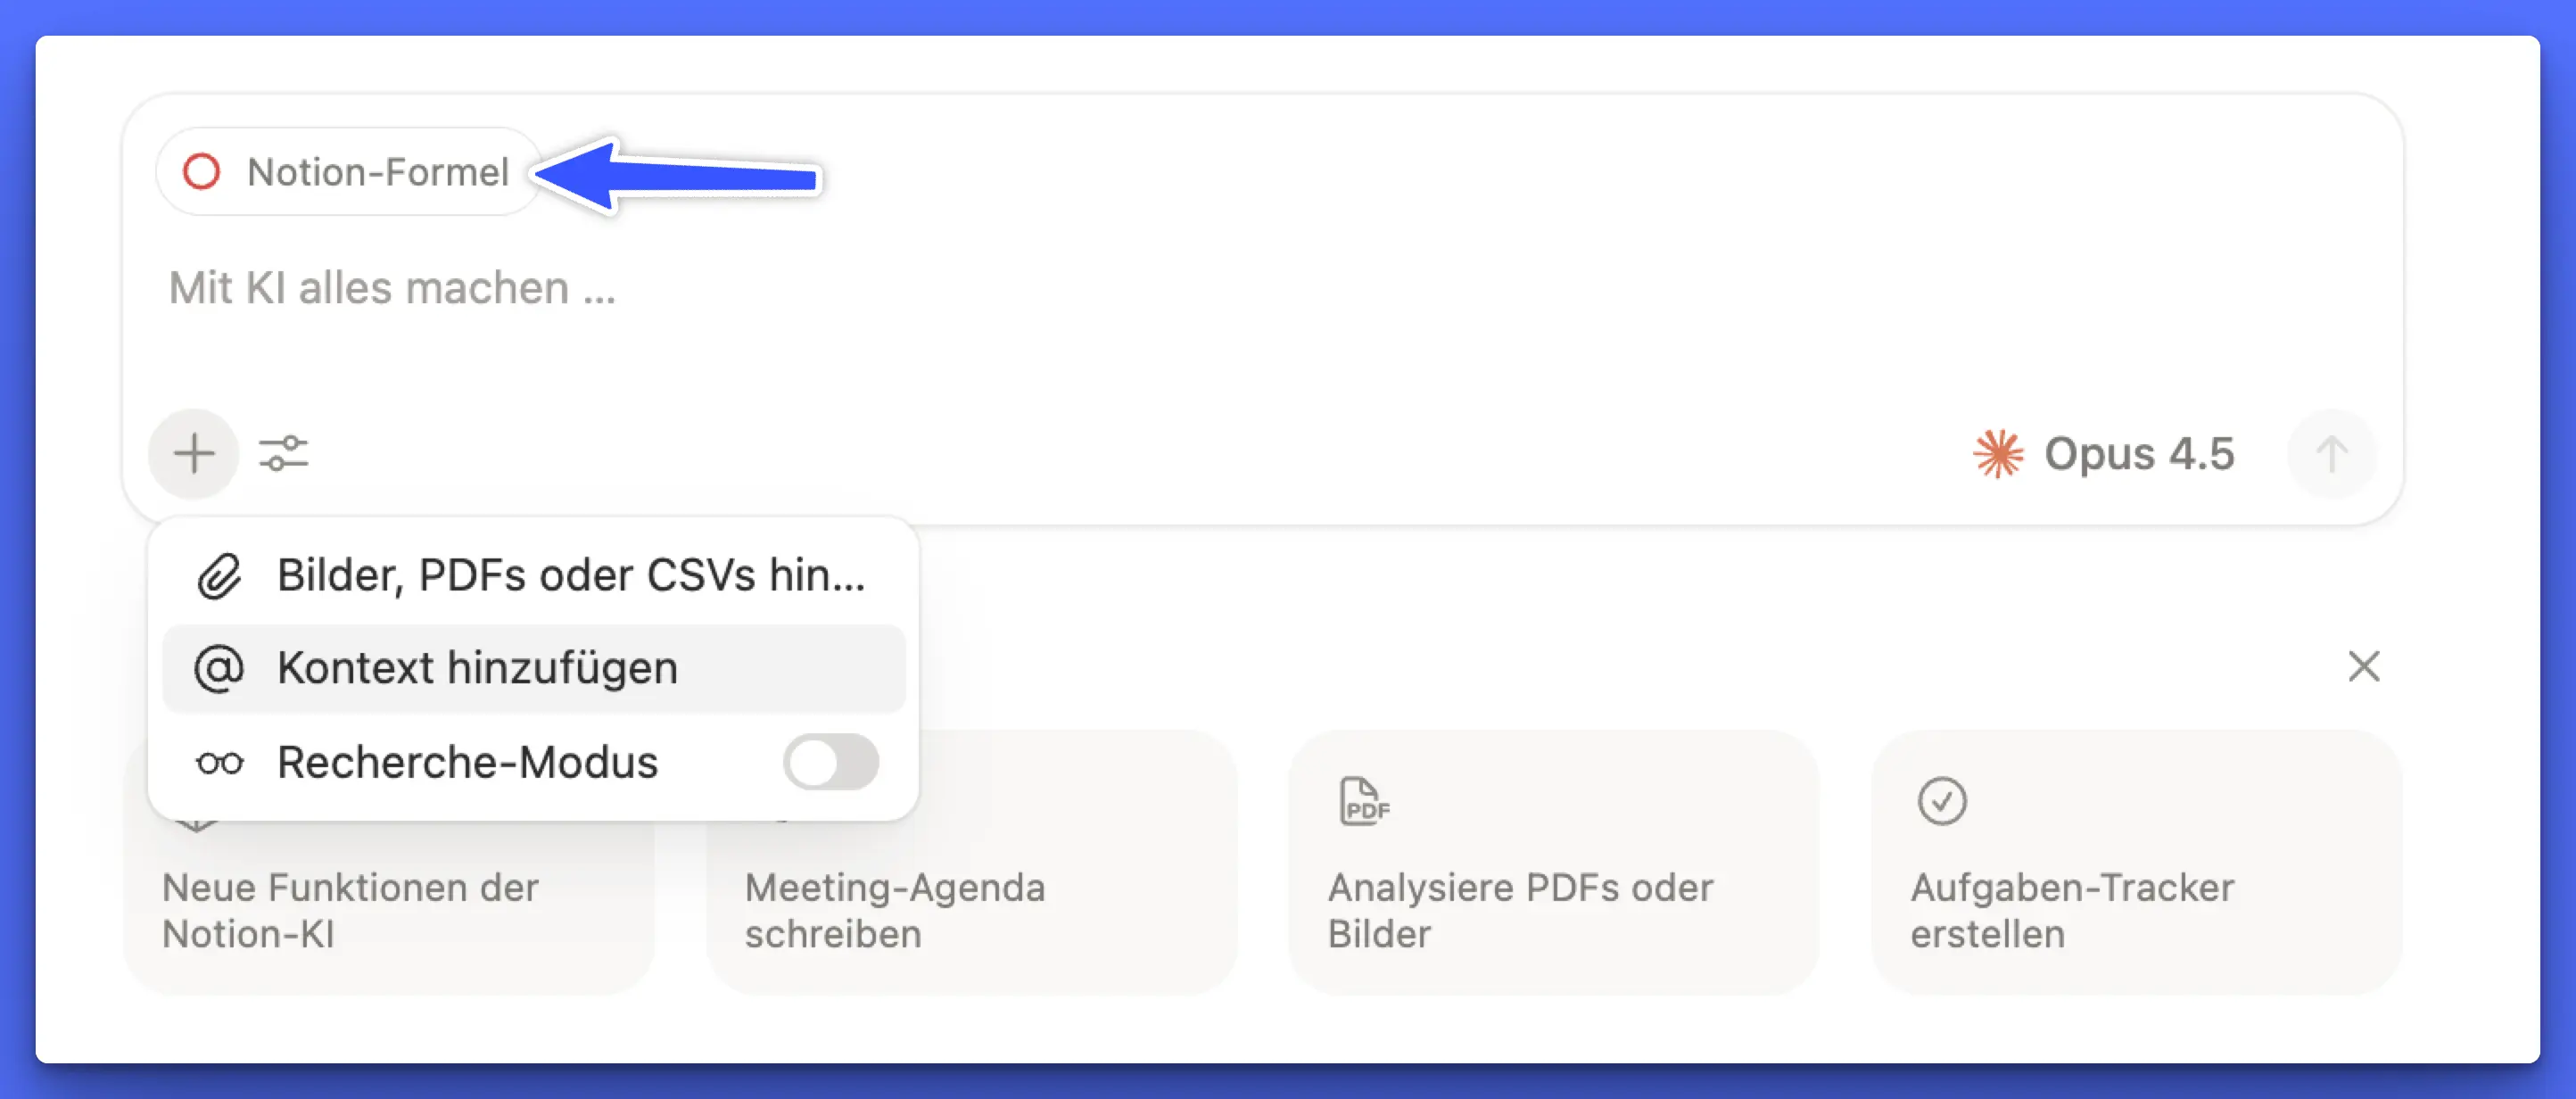This screenshot has width=2576, height=1099.
Task: Dismiss suggestions with the X button
Action: pyautogui.click(x=2363, y=666)
